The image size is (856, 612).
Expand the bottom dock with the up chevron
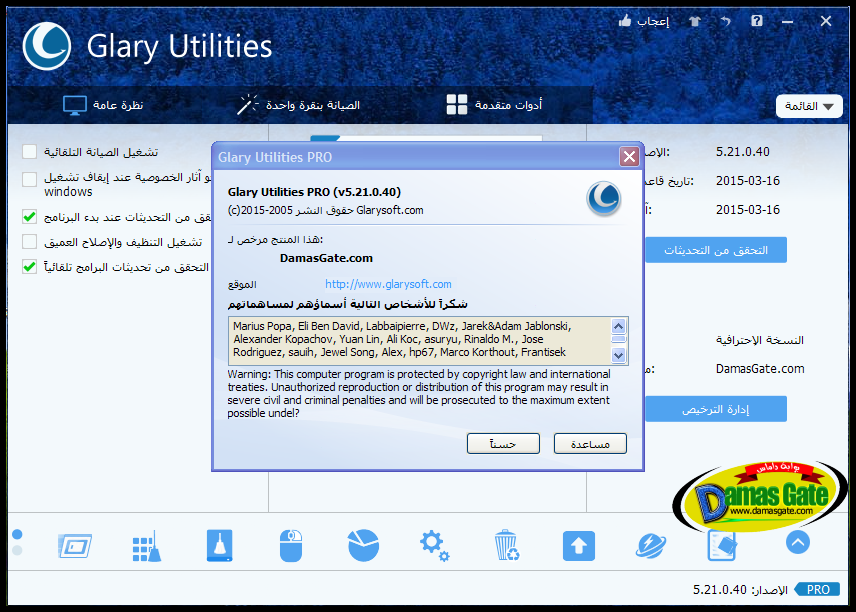798,543
